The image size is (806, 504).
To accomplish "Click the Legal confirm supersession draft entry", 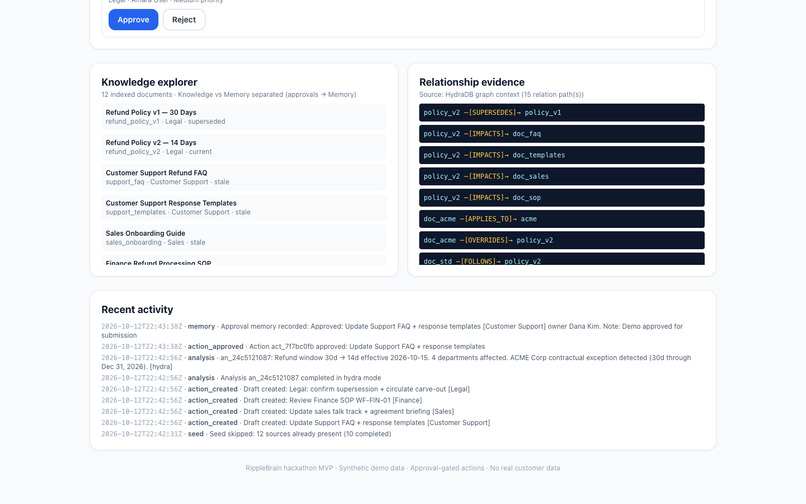I will tap(285, 389).
